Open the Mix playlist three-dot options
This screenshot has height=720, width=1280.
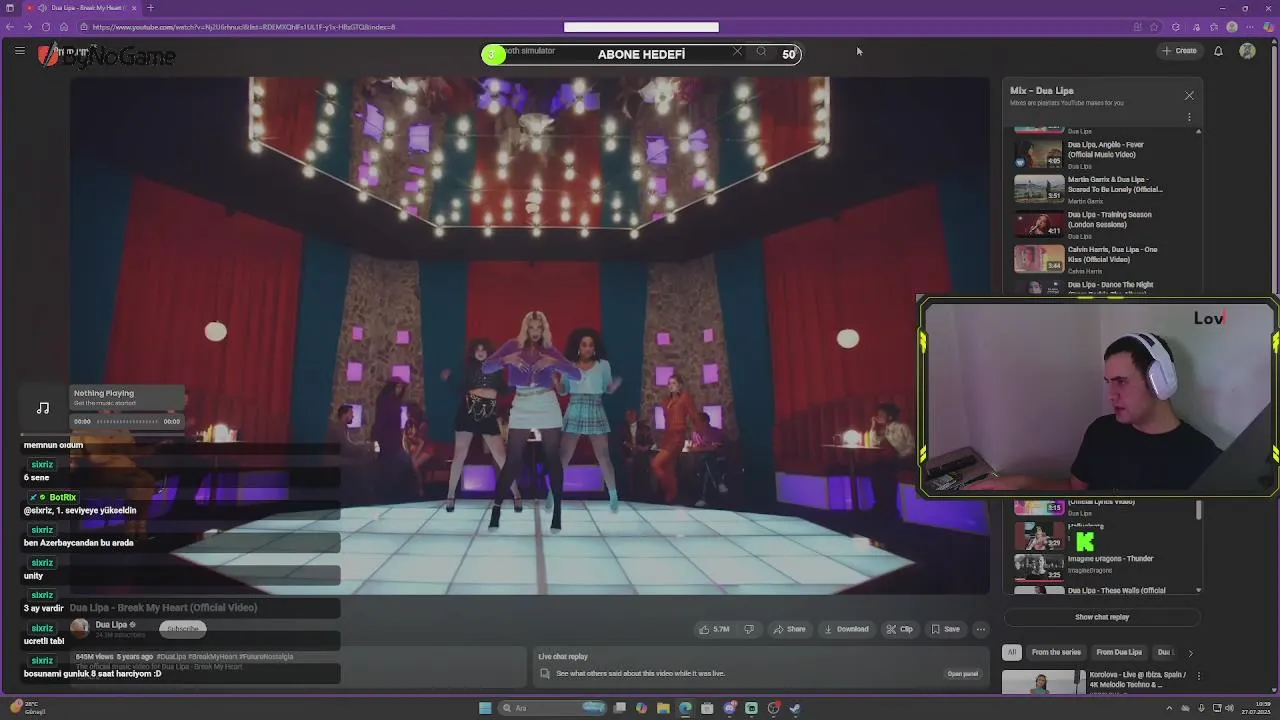[x=1189, y=117]
